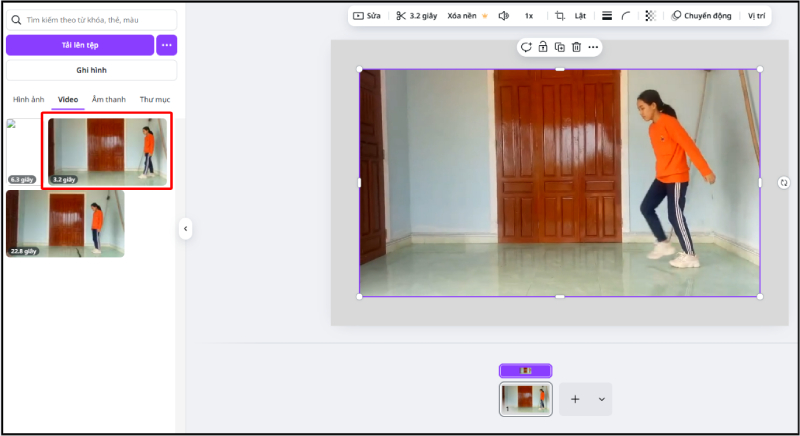Open the transparency checkerboard icon

coord(650,16)
